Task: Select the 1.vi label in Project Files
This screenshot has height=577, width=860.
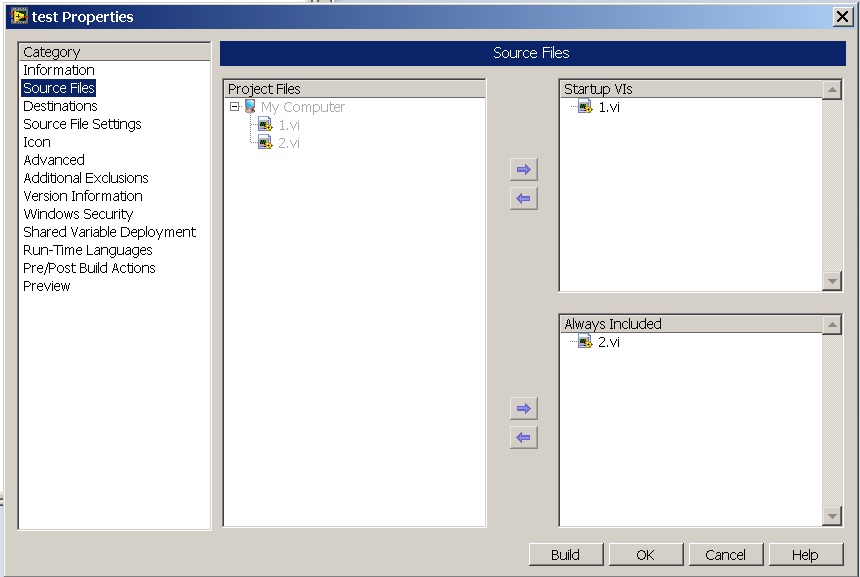Action: (x=289, y=125)
